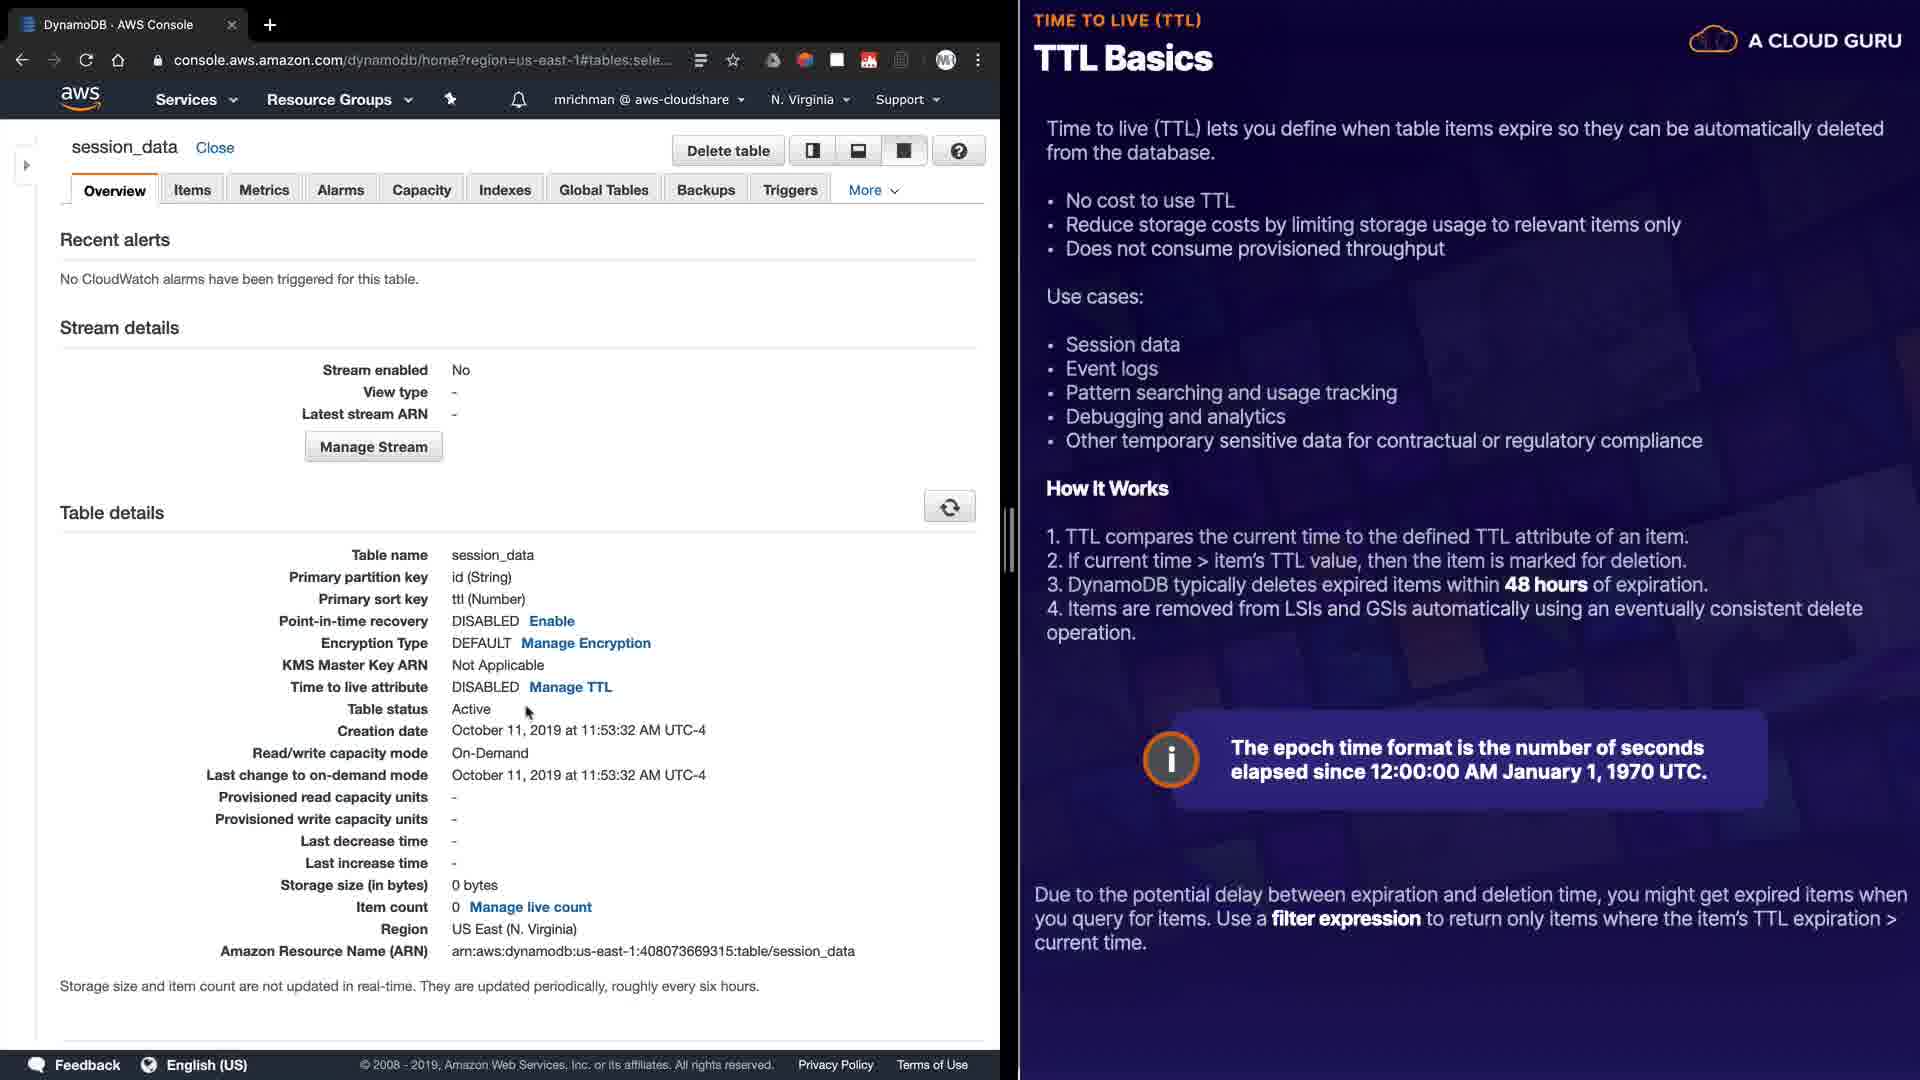Viewport: 1920px width, 1080px height.
Task: Expand the More tabs dropdown
Action: point(873,190)
